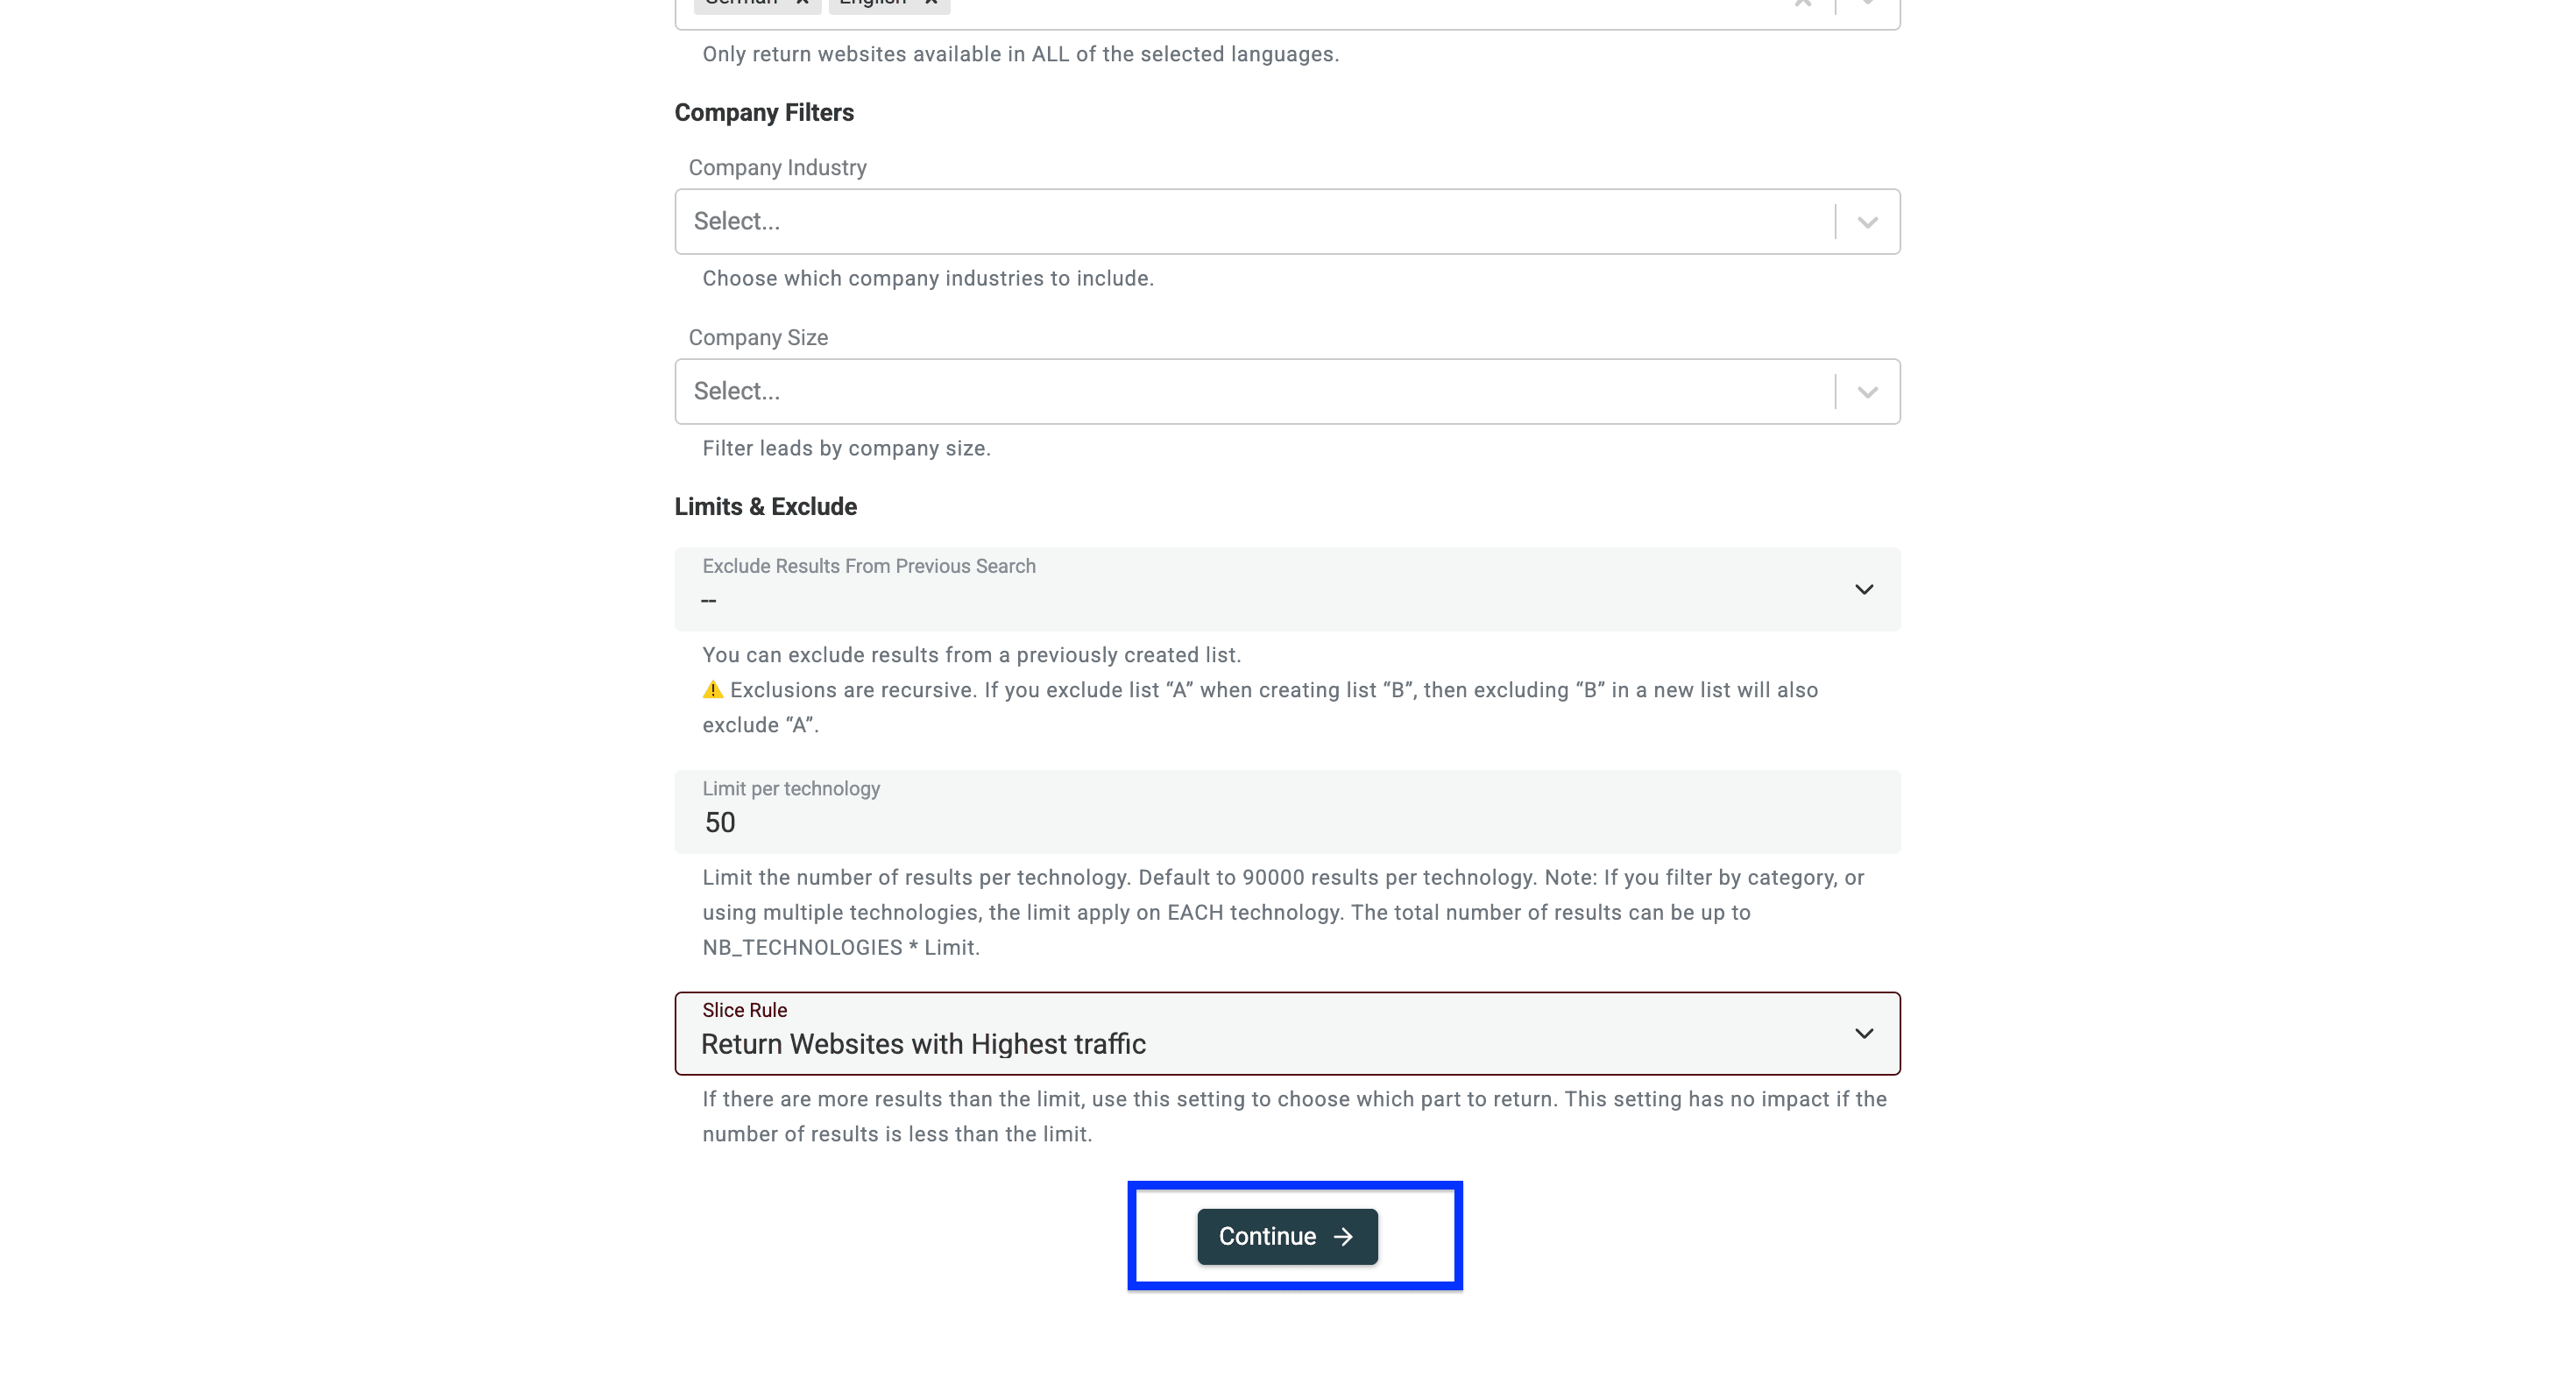Click the Slice Rule chevron arrow
2576x1398 pixels.
pyautogui.click(x=1864, y=1033)
